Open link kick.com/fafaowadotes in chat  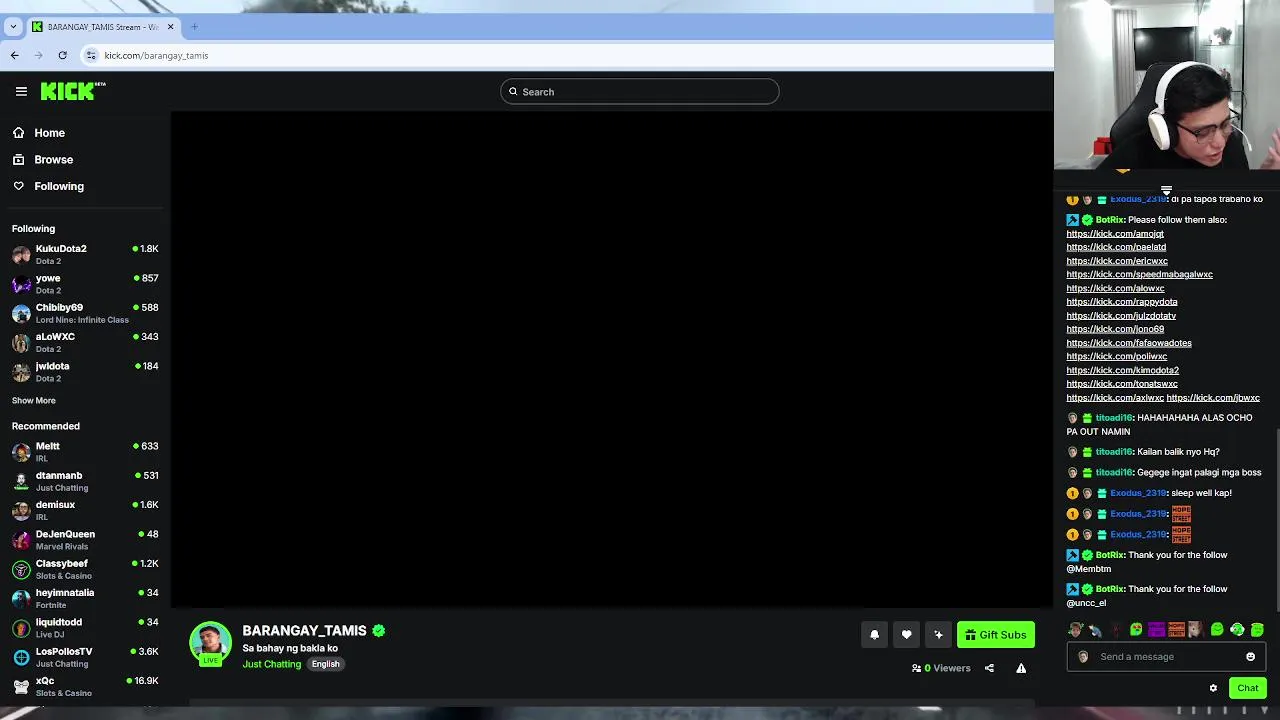[x=1128, y=343]
